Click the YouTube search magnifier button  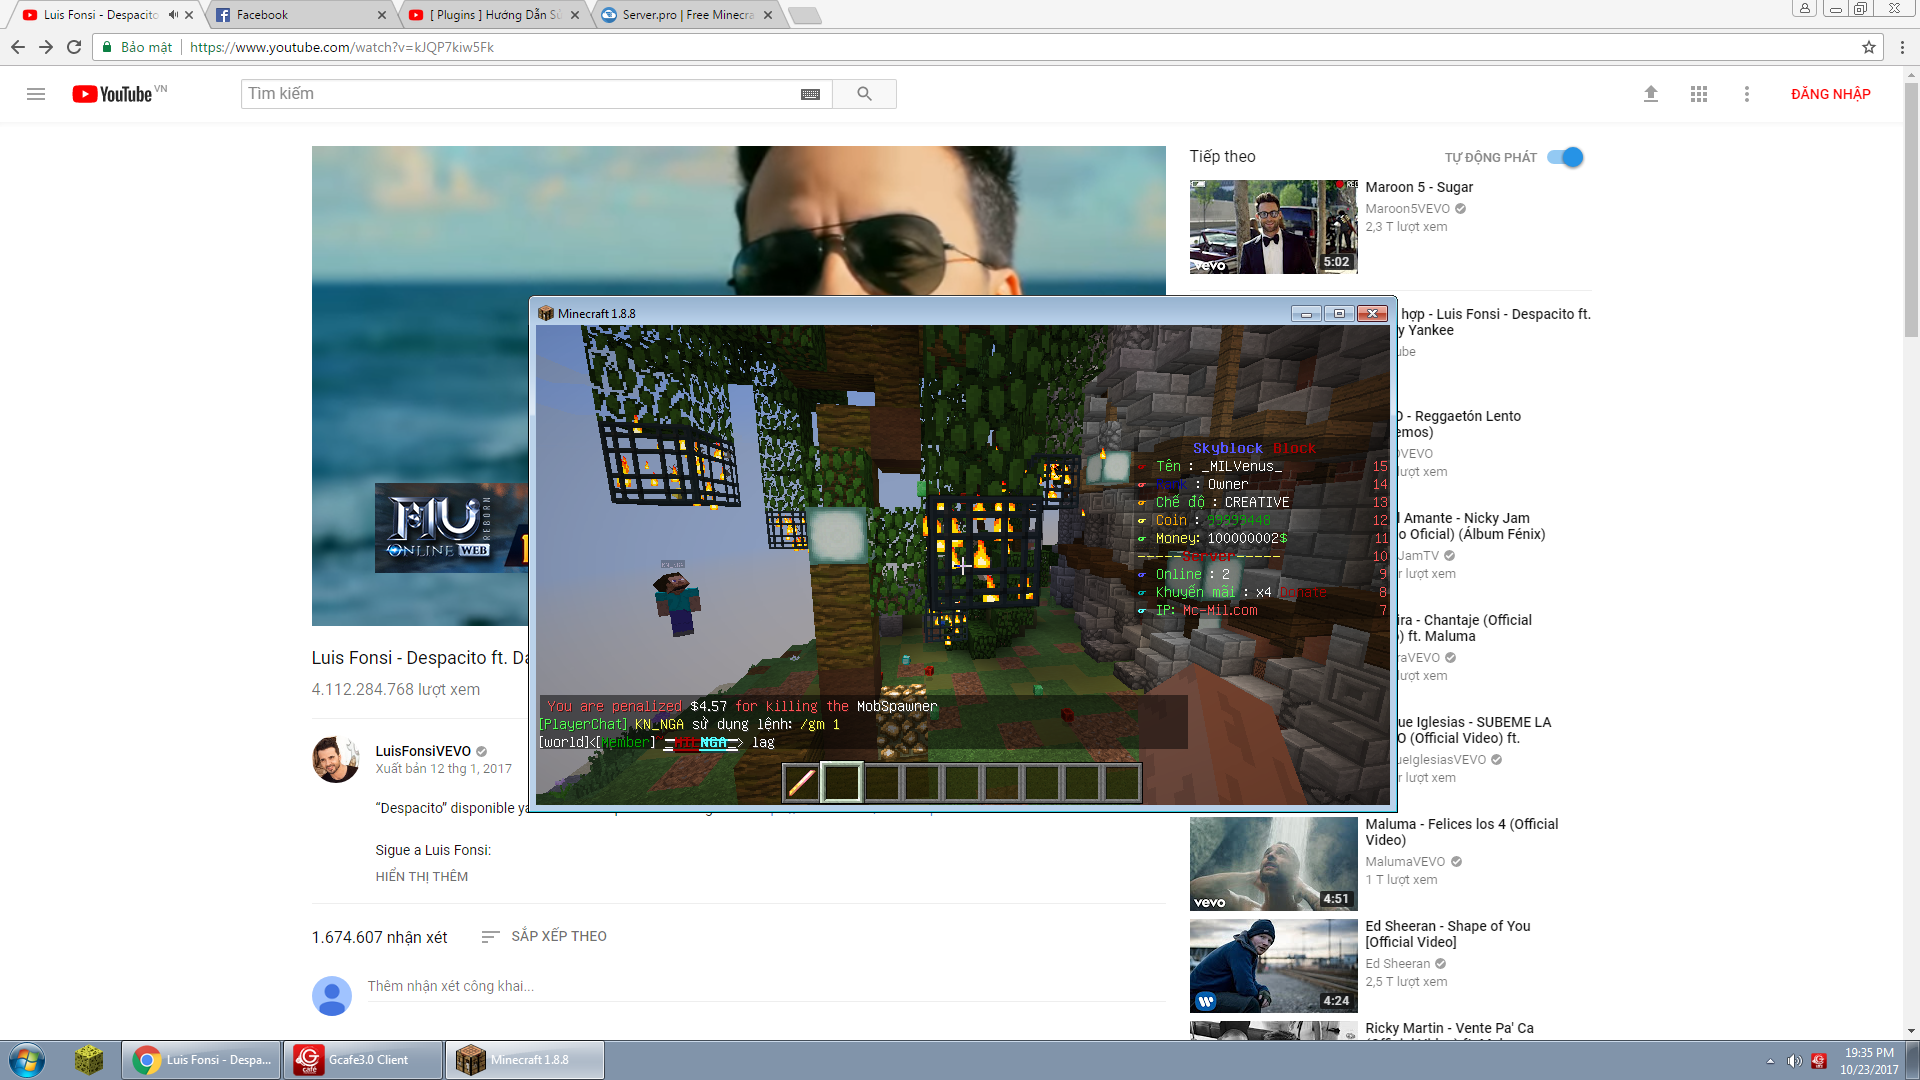pos(864,94)
